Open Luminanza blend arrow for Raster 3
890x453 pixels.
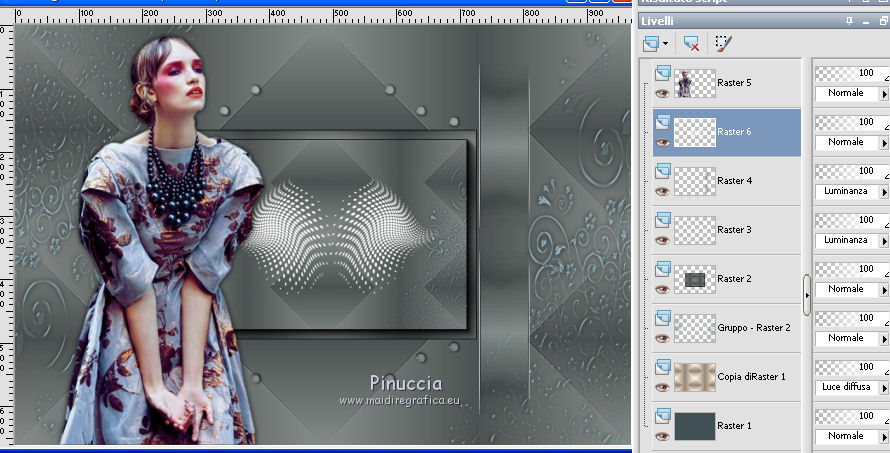[x=884, y=241]
